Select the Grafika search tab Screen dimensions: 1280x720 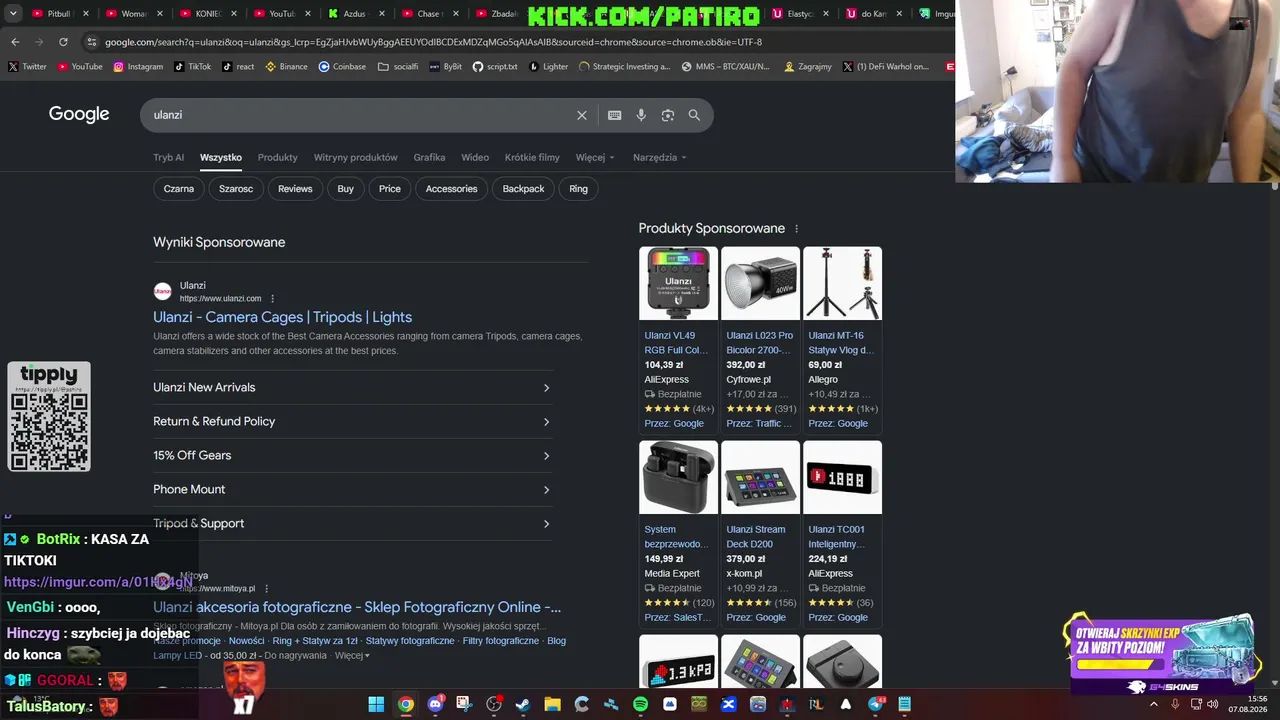click(x=429, y=157)
